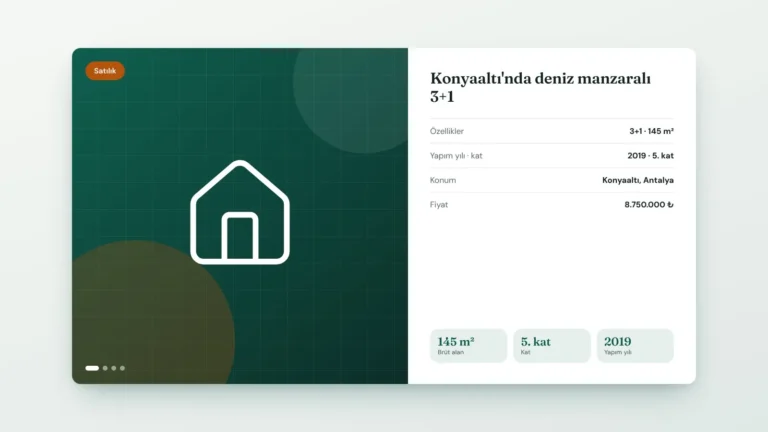Click the Satılık badge on the listing image

(x=105, y=71)
